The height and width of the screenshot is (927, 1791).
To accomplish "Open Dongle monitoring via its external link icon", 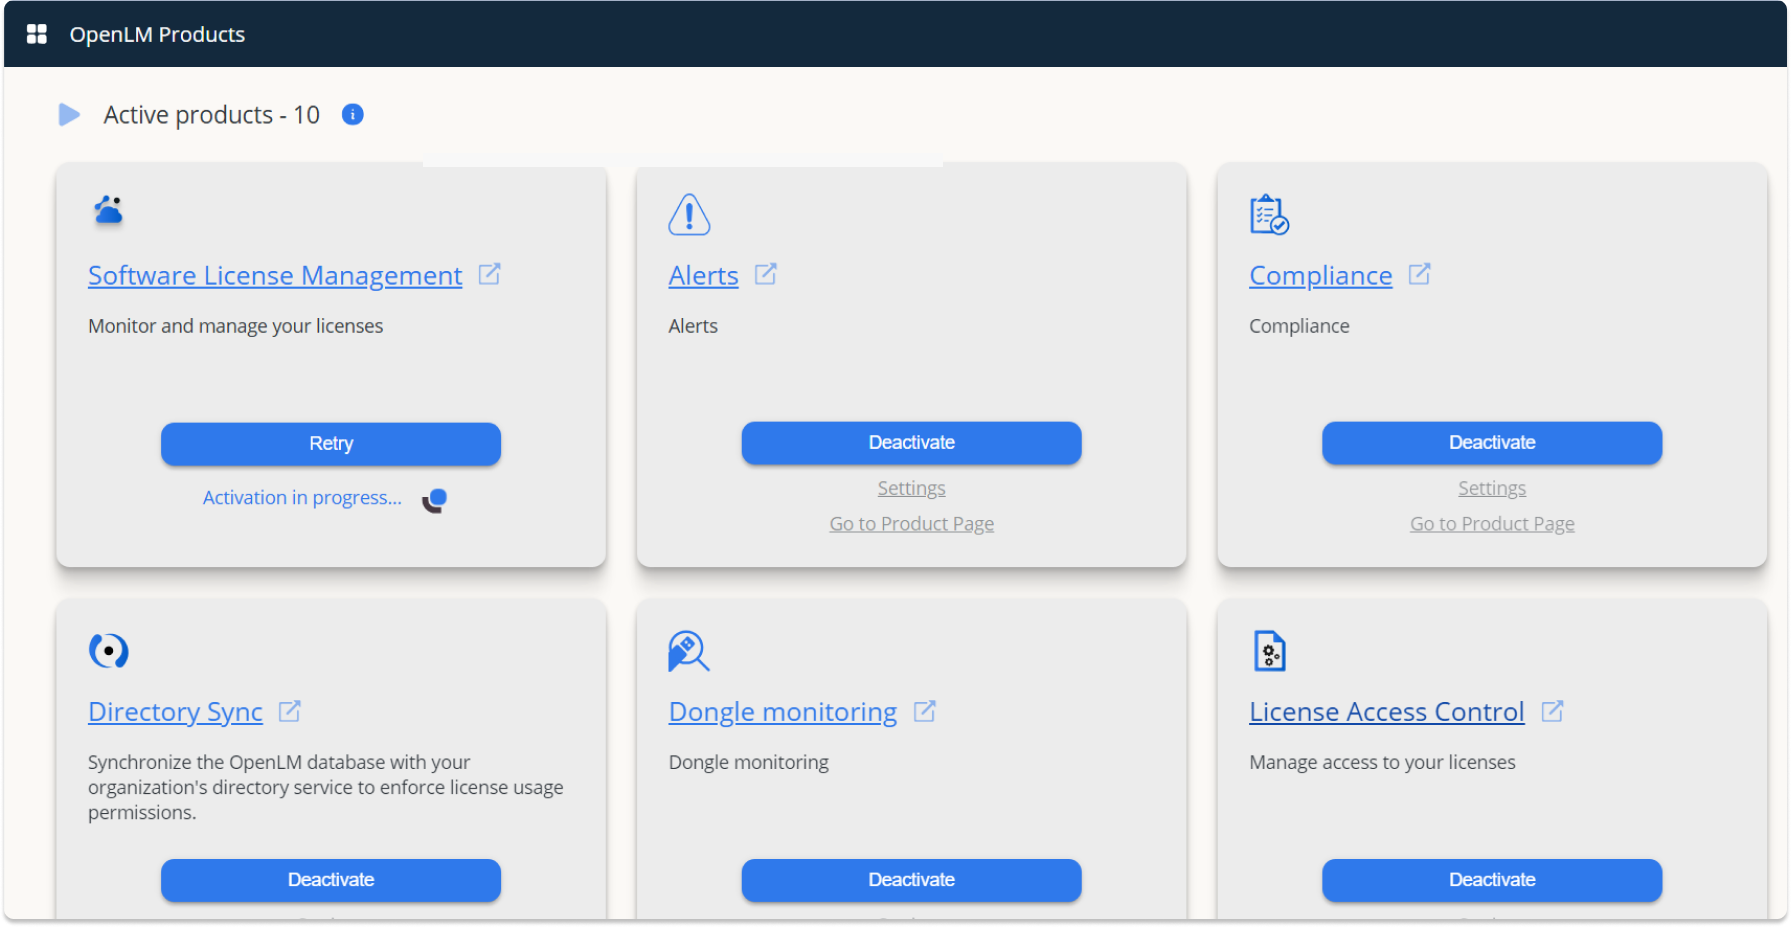I will (926, 710).
